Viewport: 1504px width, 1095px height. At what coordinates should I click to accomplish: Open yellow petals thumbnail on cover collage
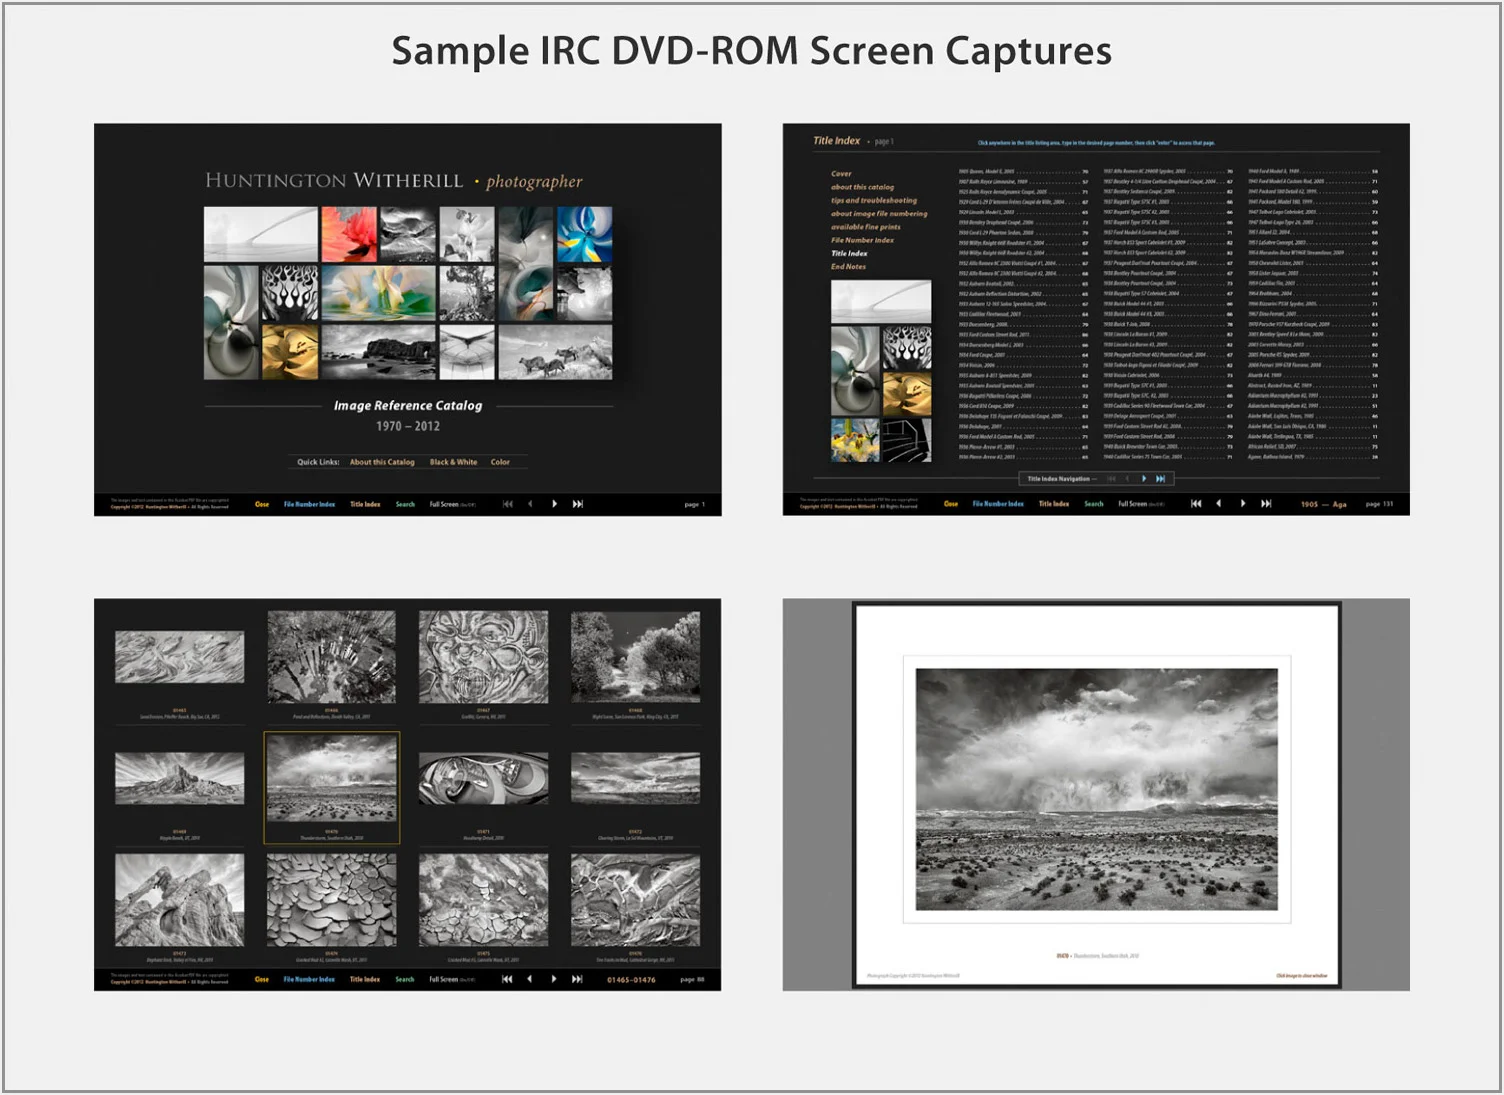tap(290, 352)
